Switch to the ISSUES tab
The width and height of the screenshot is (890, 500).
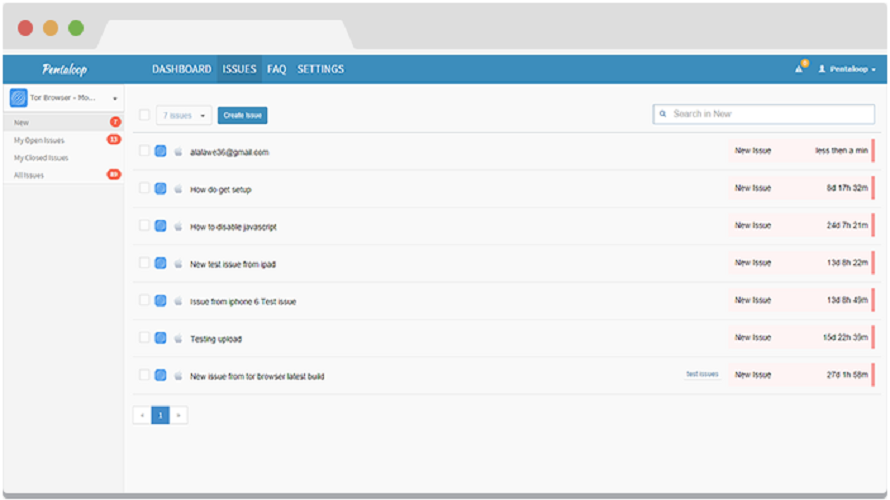(239, 69)
